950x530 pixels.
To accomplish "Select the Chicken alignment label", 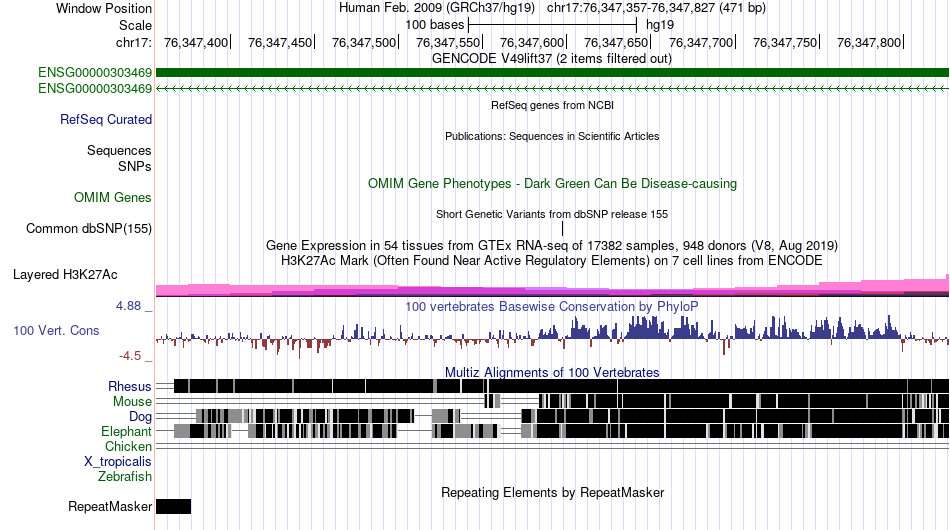I will [128, 446].
